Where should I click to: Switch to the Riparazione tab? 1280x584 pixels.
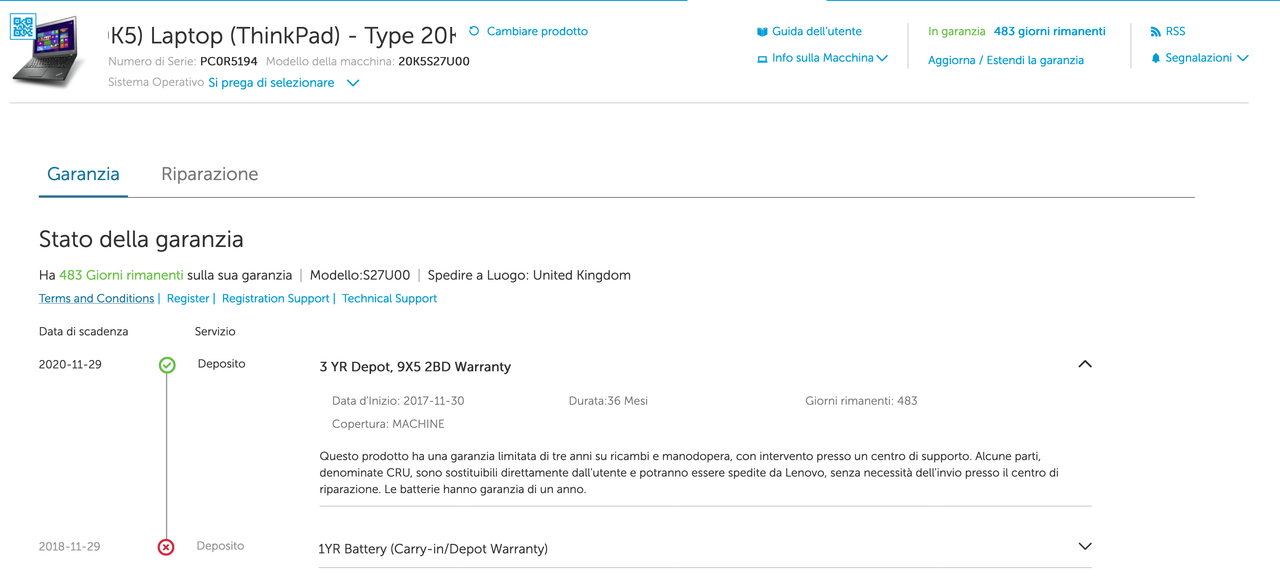click(x=209, y=174)
